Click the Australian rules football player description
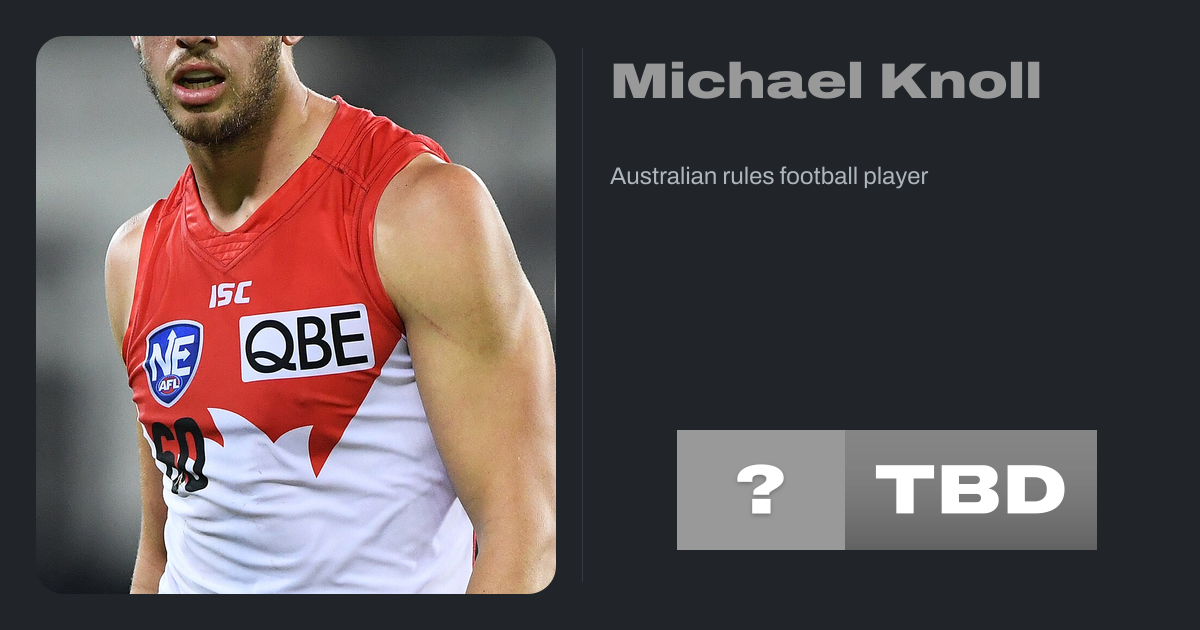Viewport: 1200px width, 630px height. pos(769,177)
